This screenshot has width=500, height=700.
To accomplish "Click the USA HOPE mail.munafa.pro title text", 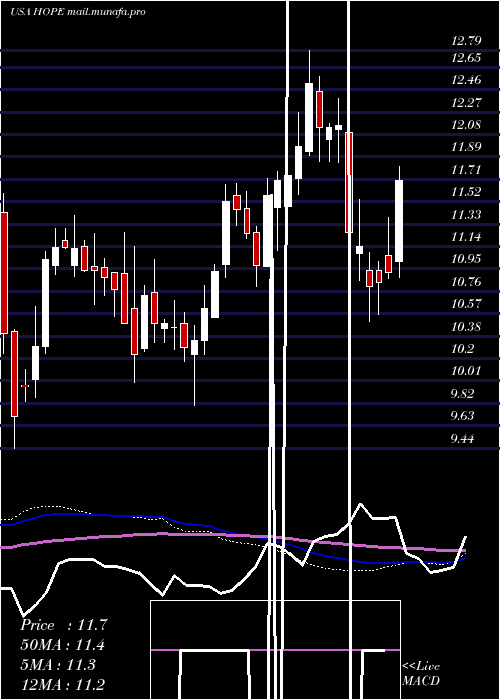I will [x=78, y=12].
